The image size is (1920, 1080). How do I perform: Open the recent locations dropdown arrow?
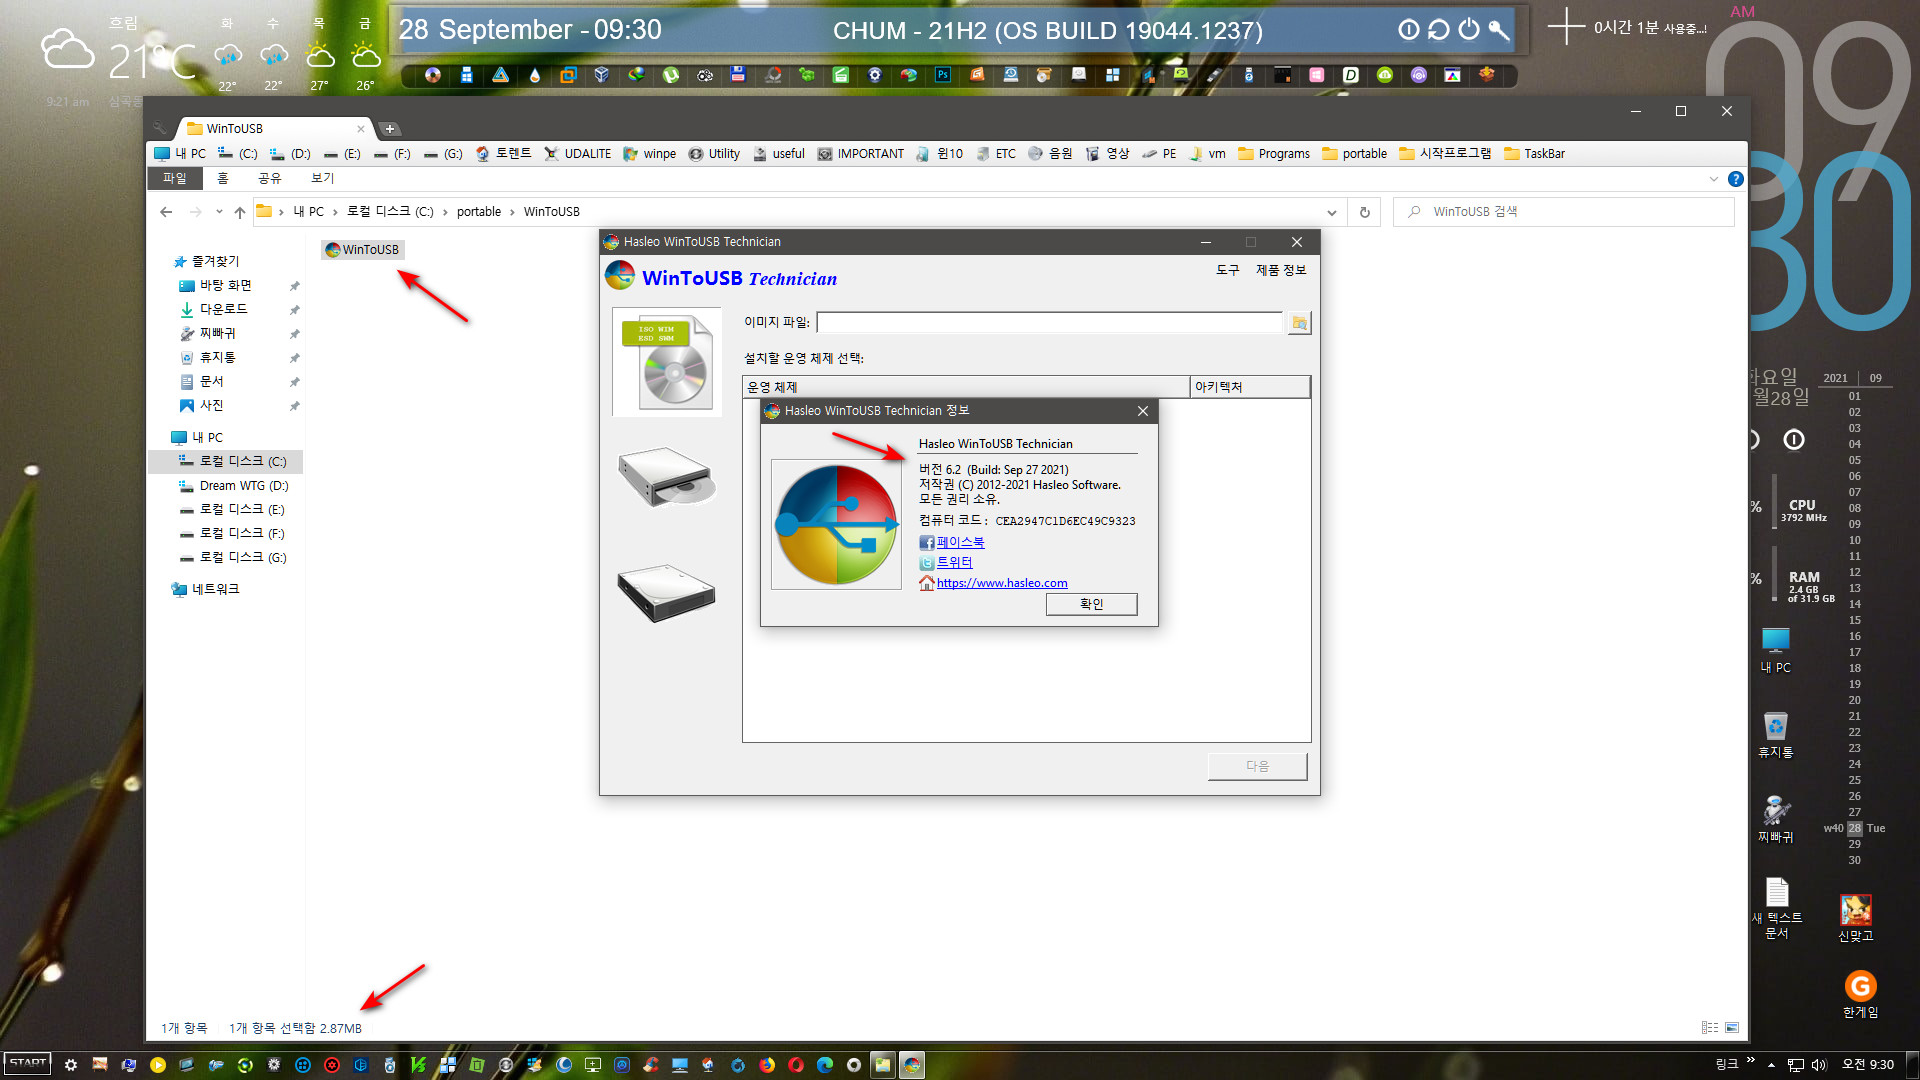pyautogui.click(x=219, y=212)
